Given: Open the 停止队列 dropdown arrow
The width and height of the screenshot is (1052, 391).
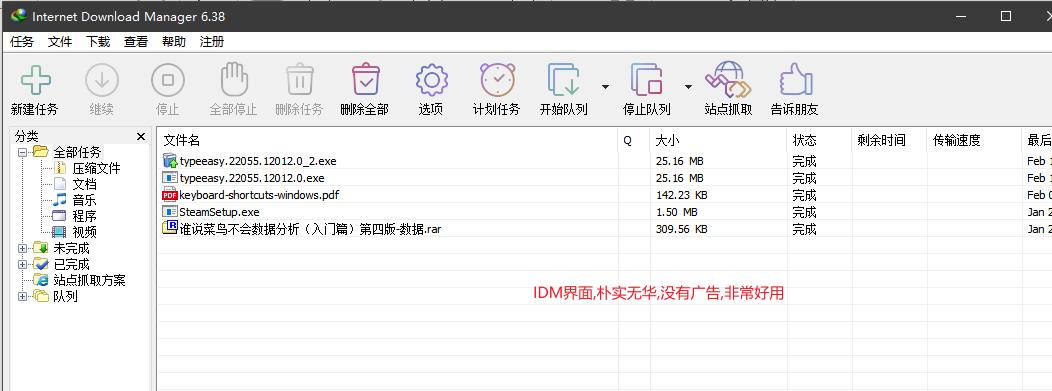Looking at the screenshot, I should pos(688,87).
